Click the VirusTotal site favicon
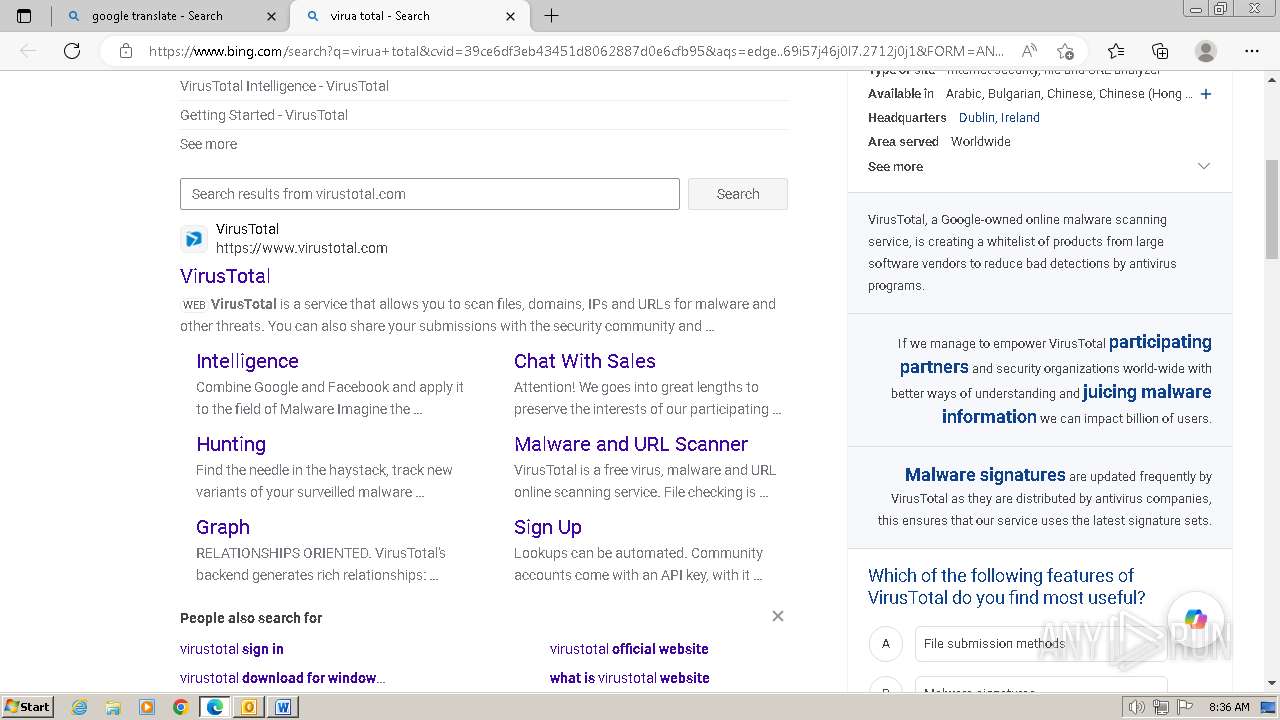The image size is (1280, 720). point(194,239)
